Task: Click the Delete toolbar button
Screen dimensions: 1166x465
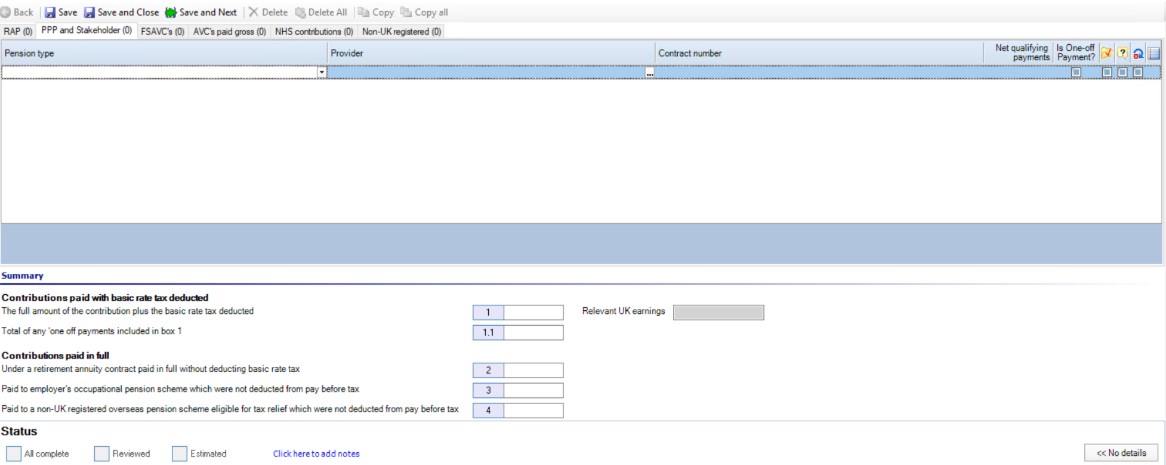Action: click(268, 13)
